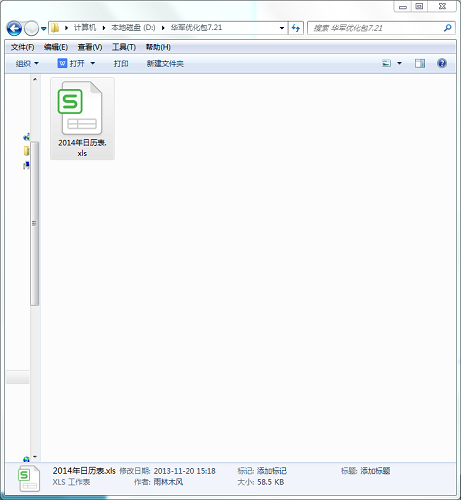
Task: Open the 帮助(H) menu
Action: click(x=158, y=47)
